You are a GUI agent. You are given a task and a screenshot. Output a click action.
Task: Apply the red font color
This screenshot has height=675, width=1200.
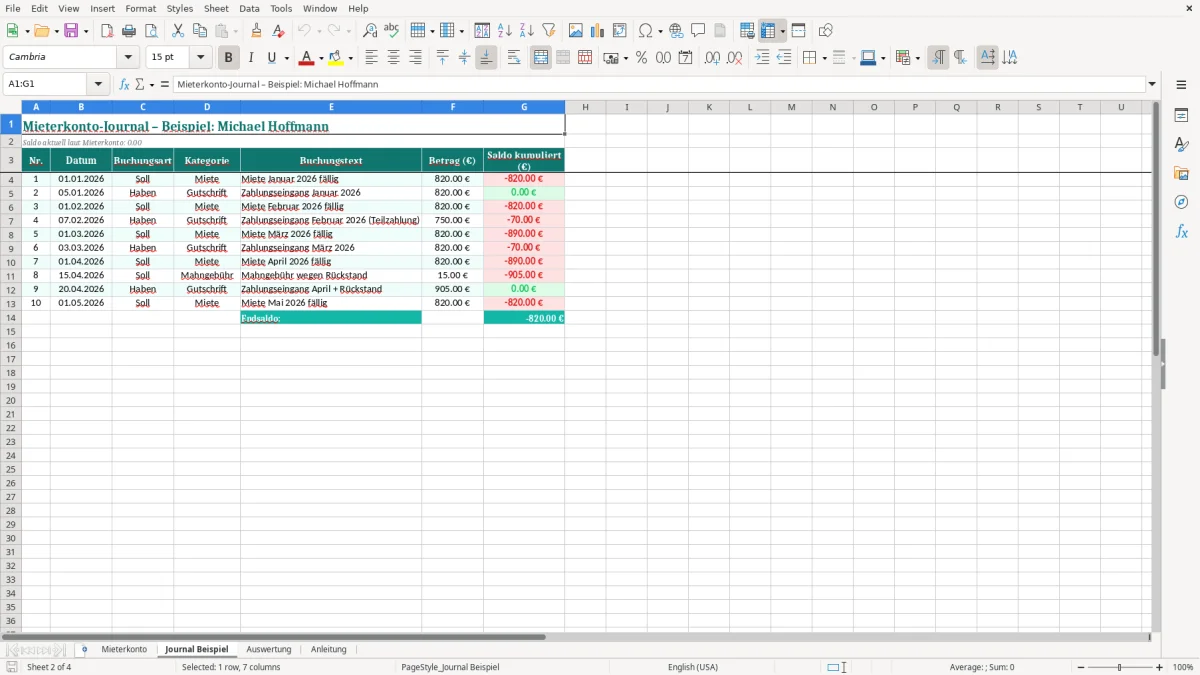pyautogui.click(x=307, y=58)
